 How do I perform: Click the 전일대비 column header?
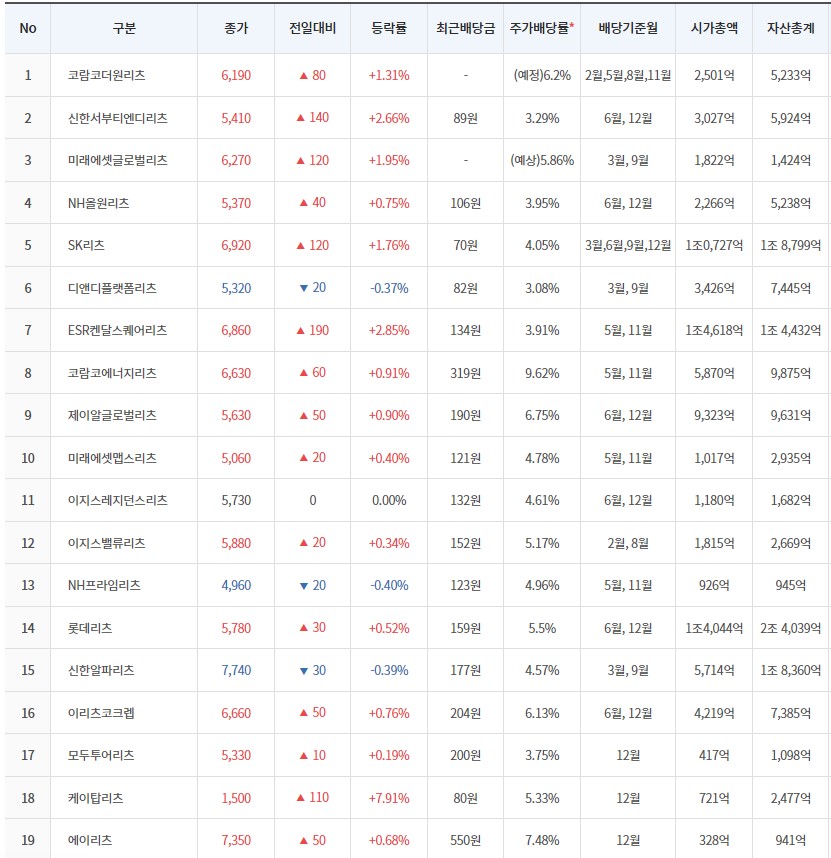(312, 28)
